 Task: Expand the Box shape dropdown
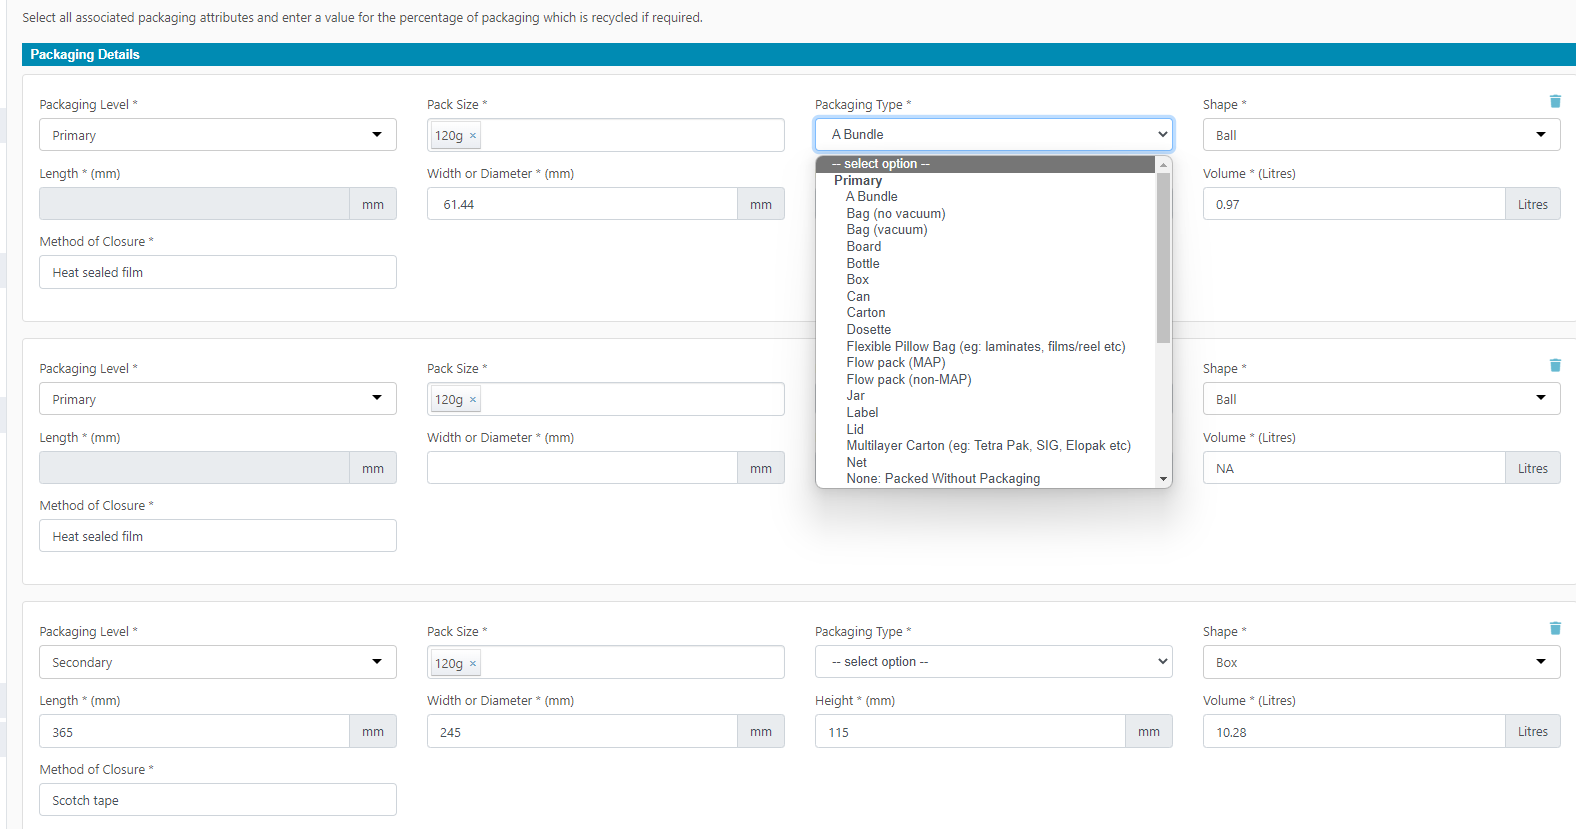pyautogui.click(x=1380, y=662)
